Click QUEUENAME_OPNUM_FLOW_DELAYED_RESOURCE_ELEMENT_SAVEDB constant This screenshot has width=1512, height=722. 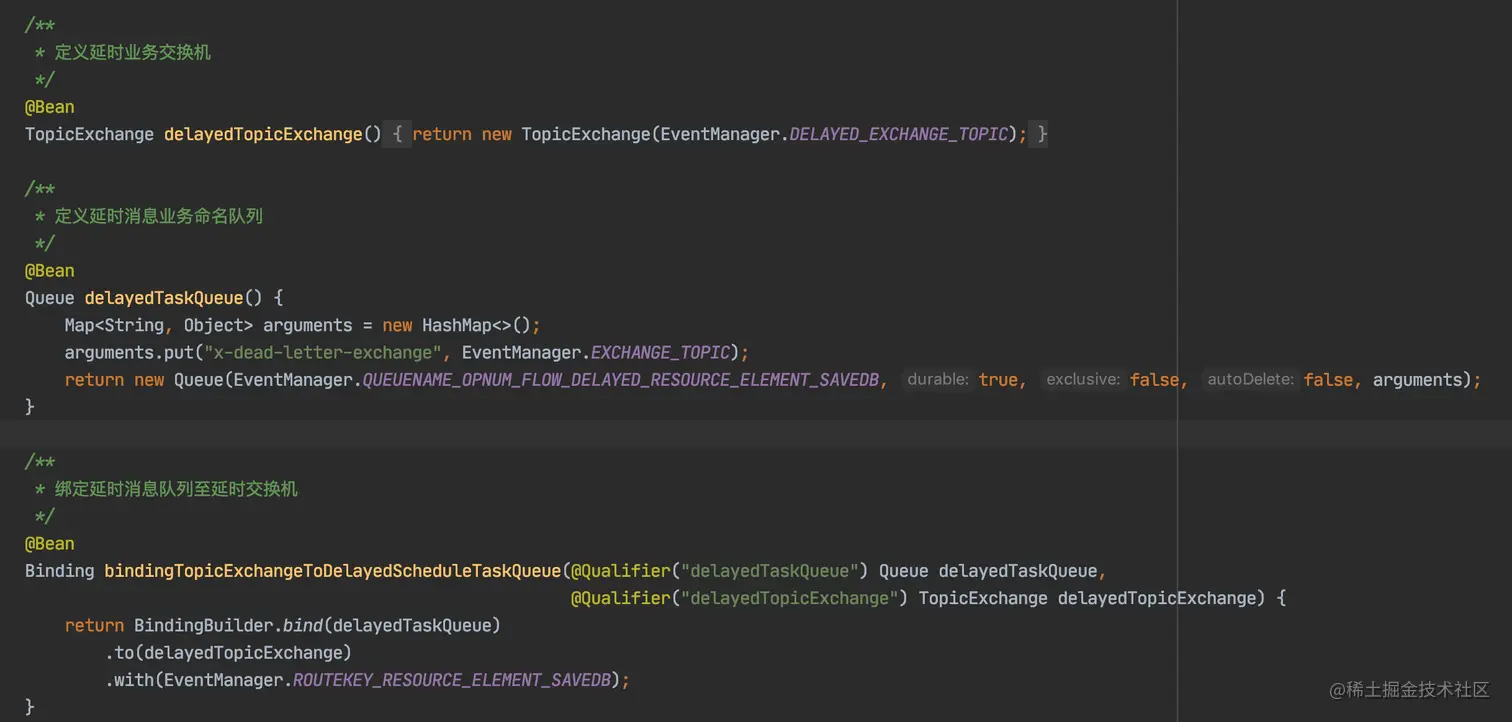click(x=620, y=380)
